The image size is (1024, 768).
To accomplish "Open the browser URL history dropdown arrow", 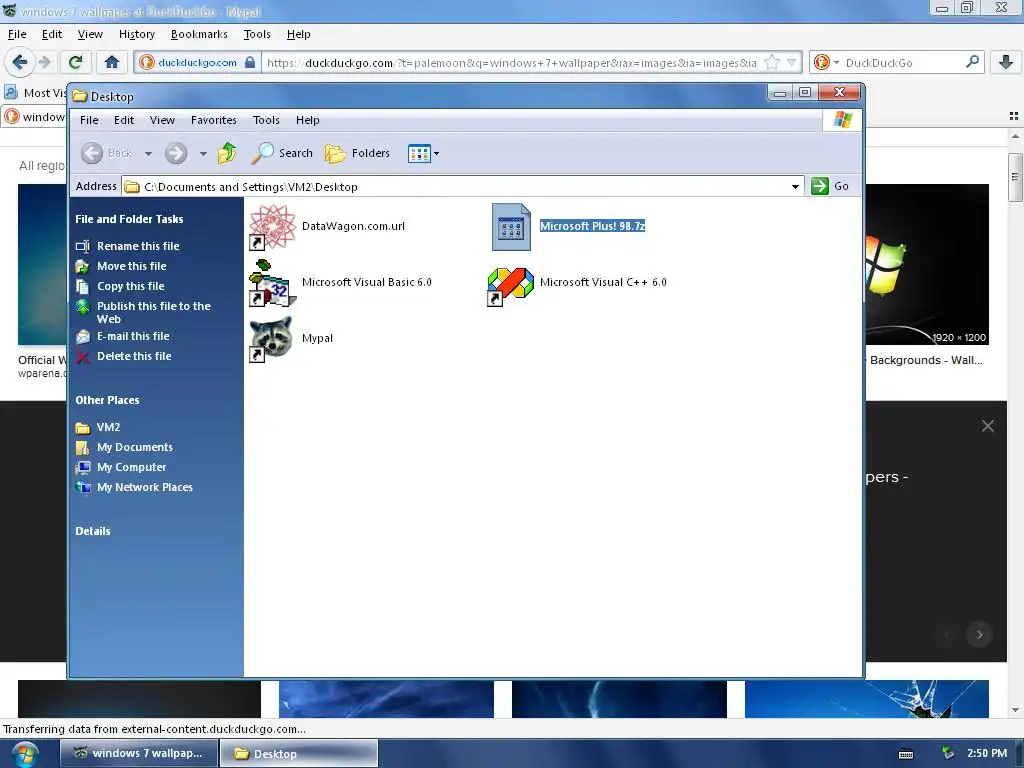I will click(792, 63).
